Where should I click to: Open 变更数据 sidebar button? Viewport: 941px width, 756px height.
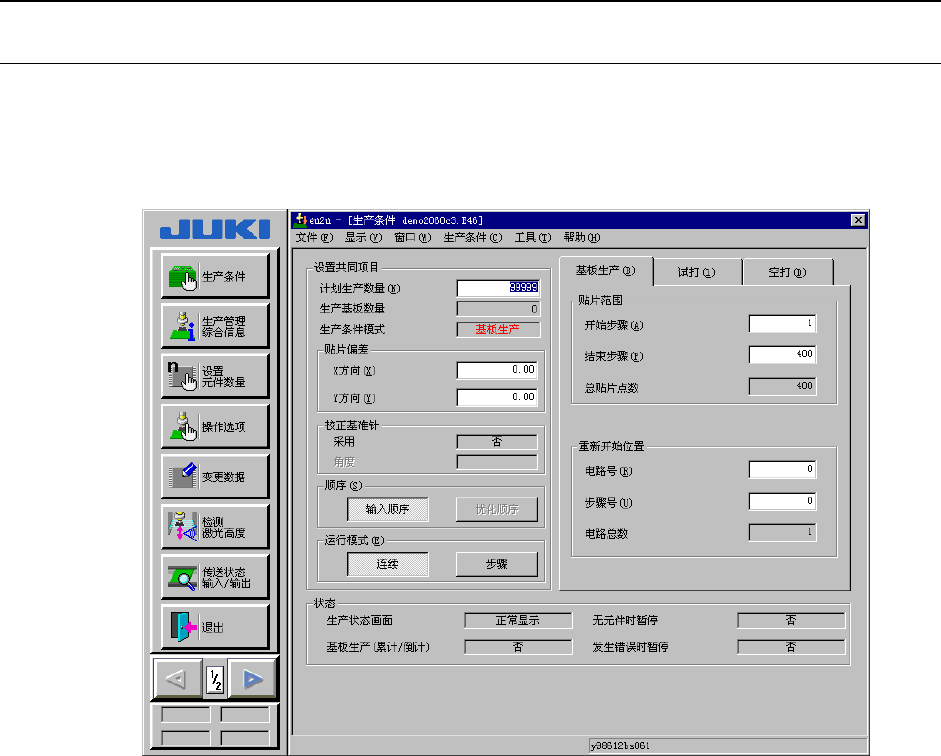click(215, 476)
